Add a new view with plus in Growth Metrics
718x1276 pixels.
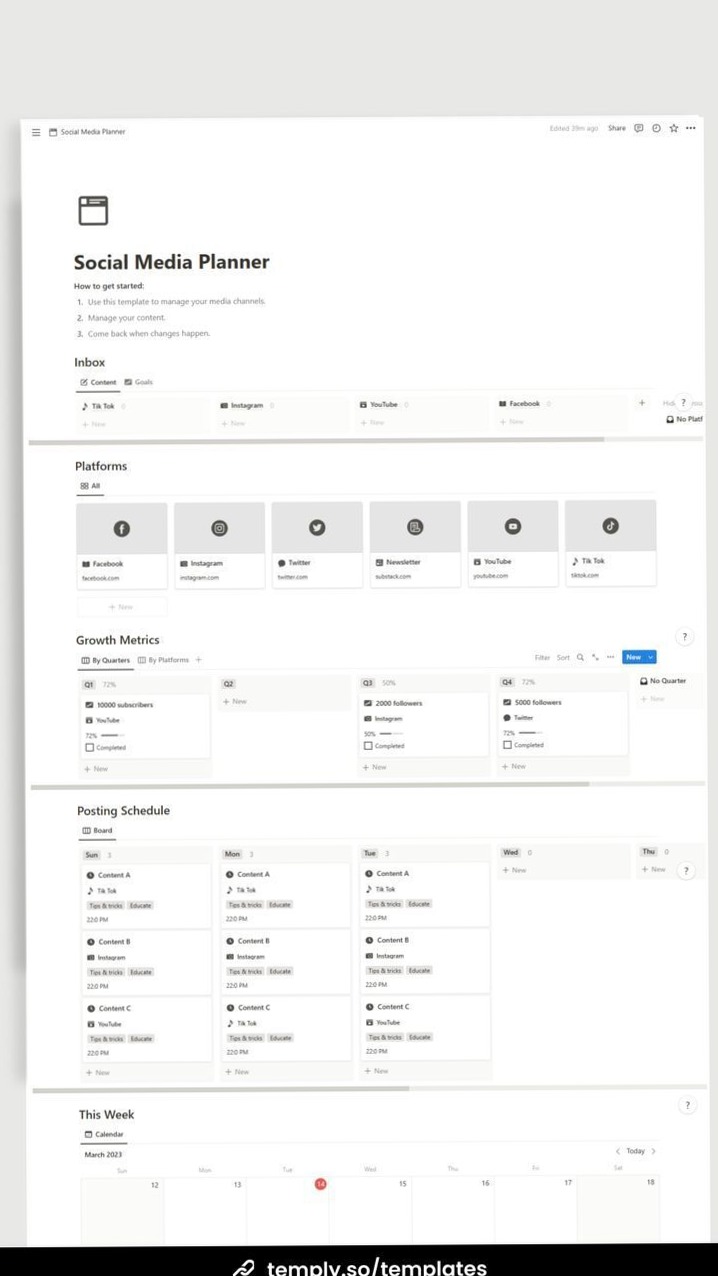point(198,660)
